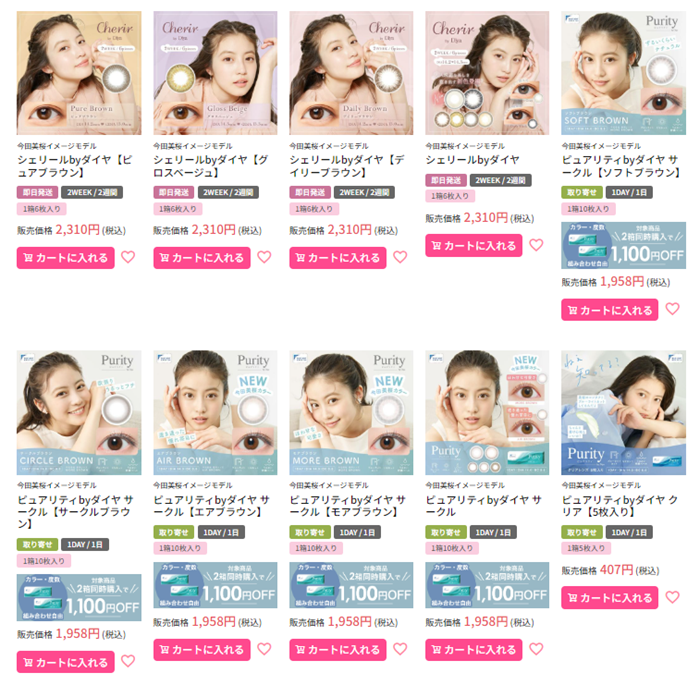Viewport: 700px width, 685px height.
Task: View the Purity Clear blue product thumbnail
Action: 623,413
